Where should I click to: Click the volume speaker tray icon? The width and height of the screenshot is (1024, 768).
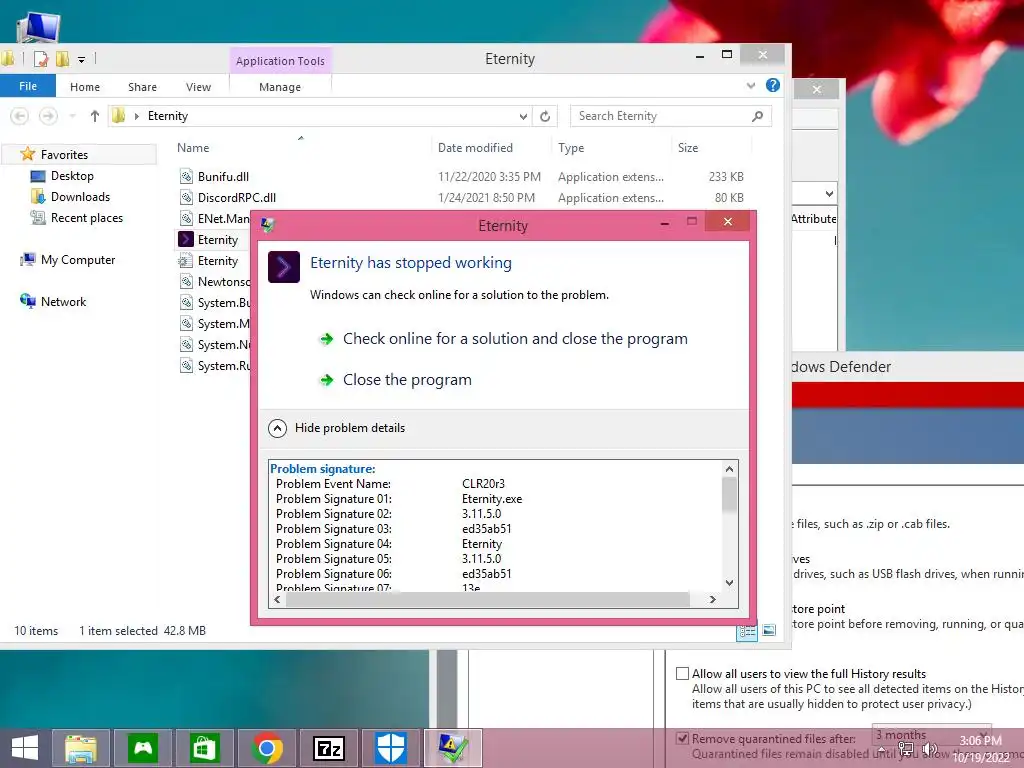click(x=930, y=750)
